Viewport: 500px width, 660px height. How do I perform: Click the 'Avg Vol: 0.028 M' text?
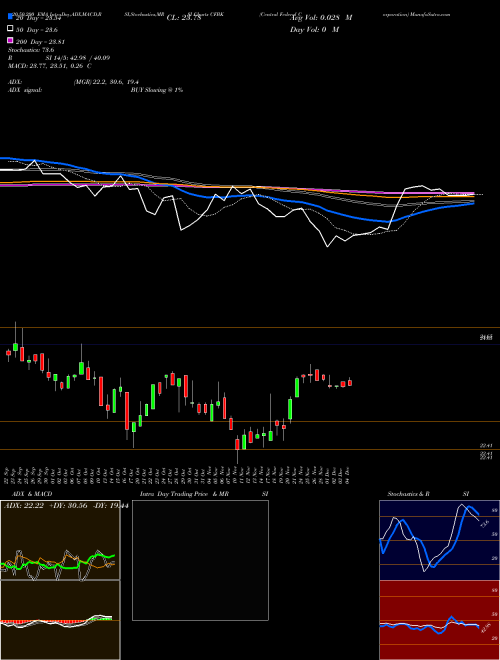321,18
